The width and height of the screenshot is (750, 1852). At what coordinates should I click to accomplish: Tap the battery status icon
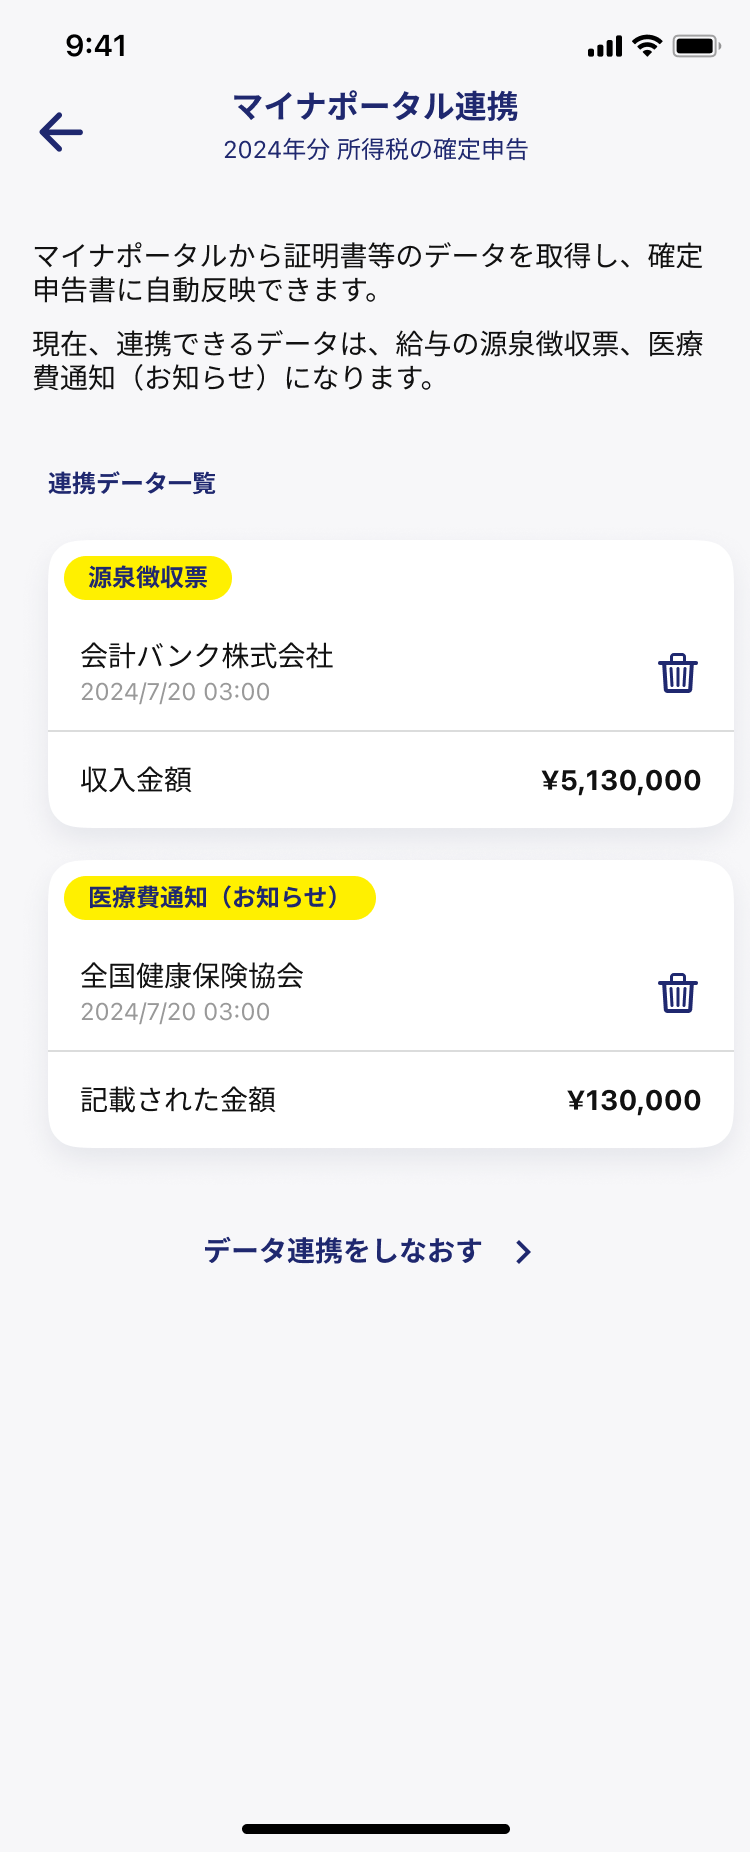697,46
